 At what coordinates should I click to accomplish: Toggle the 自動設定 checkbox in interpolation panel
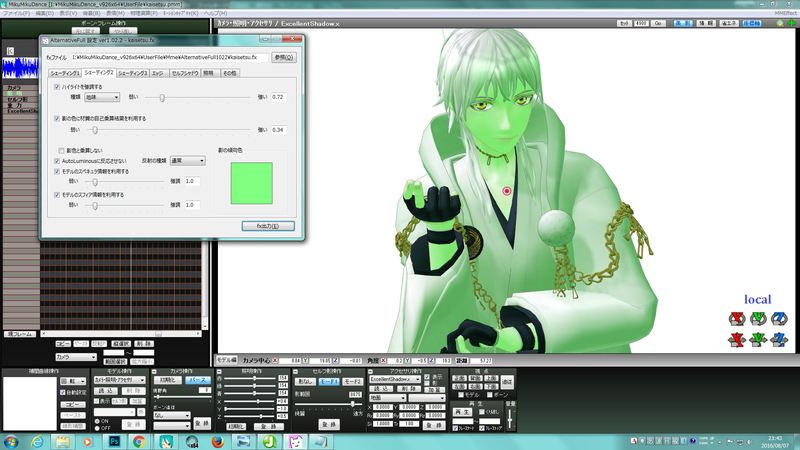click(x=63, y=392)
